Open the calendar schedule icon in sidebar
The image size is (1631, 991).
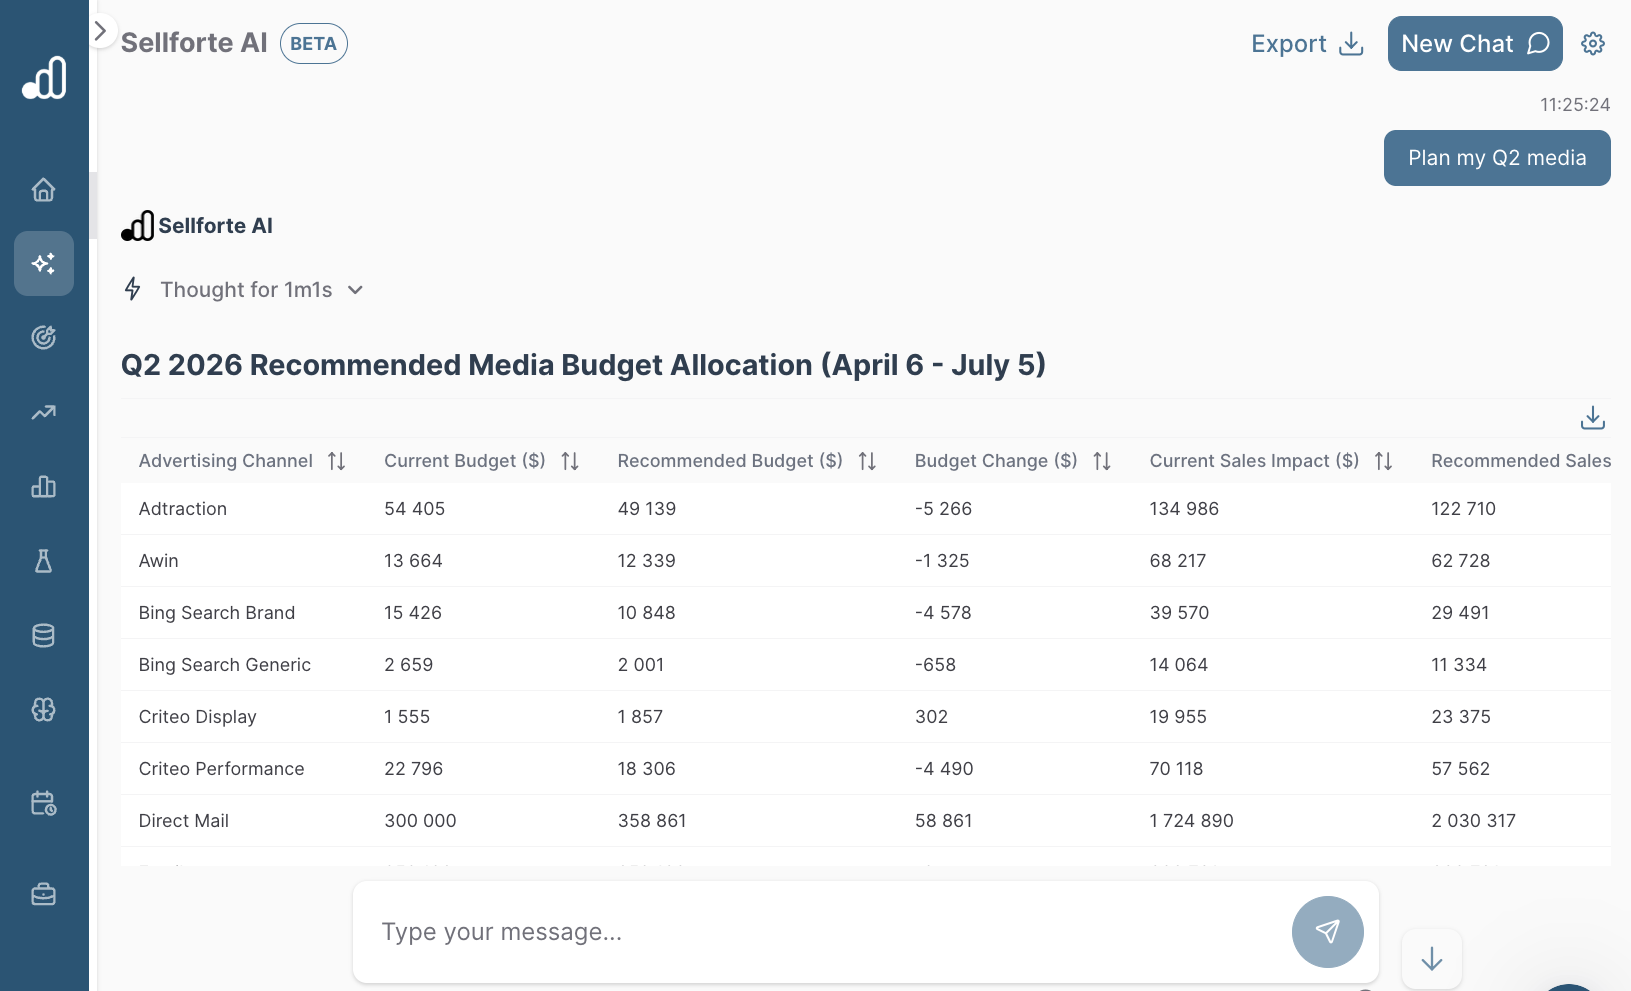43,803
